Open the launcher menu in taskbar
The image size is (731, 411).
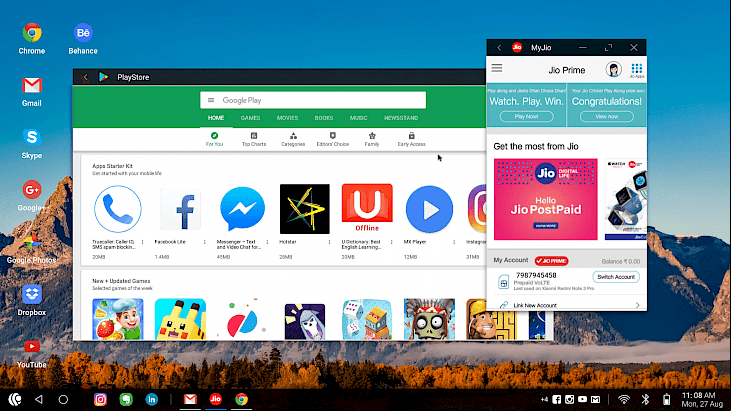(x=15, y=399)
